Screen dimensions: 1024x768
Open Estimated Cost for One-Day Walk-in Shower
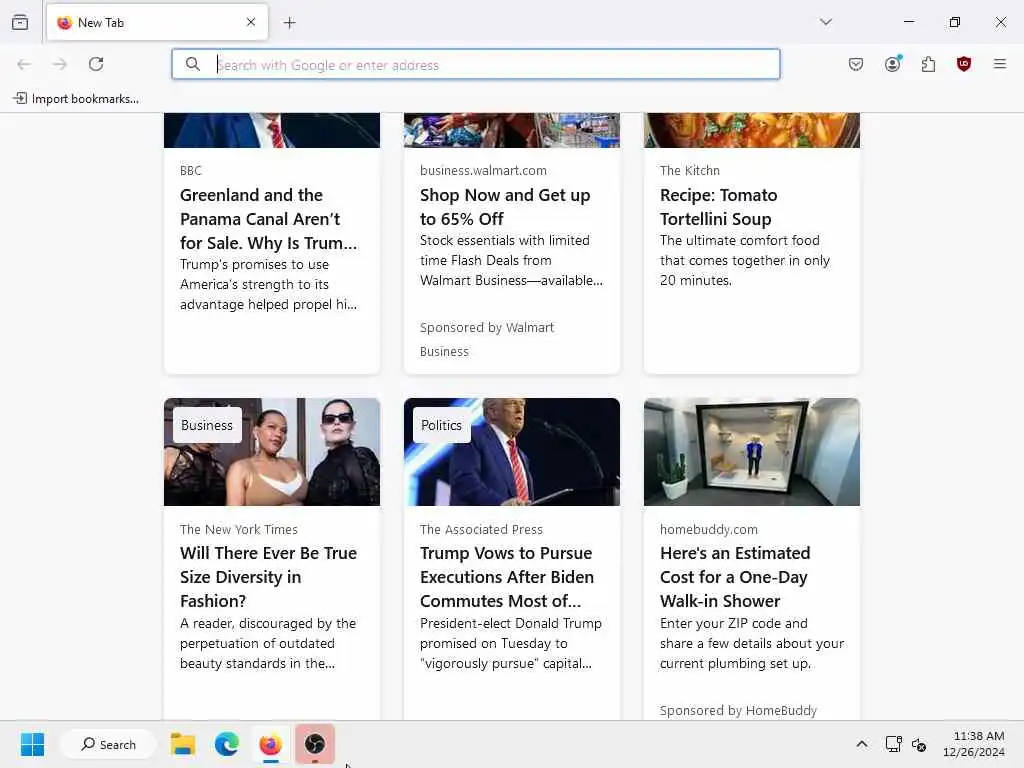point(735,577)
